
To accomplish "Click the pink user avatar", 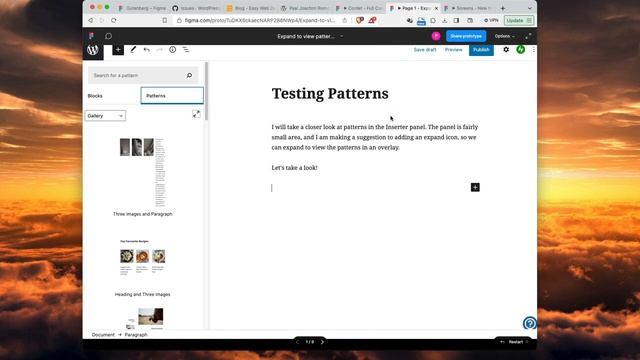I will (436, 36).
